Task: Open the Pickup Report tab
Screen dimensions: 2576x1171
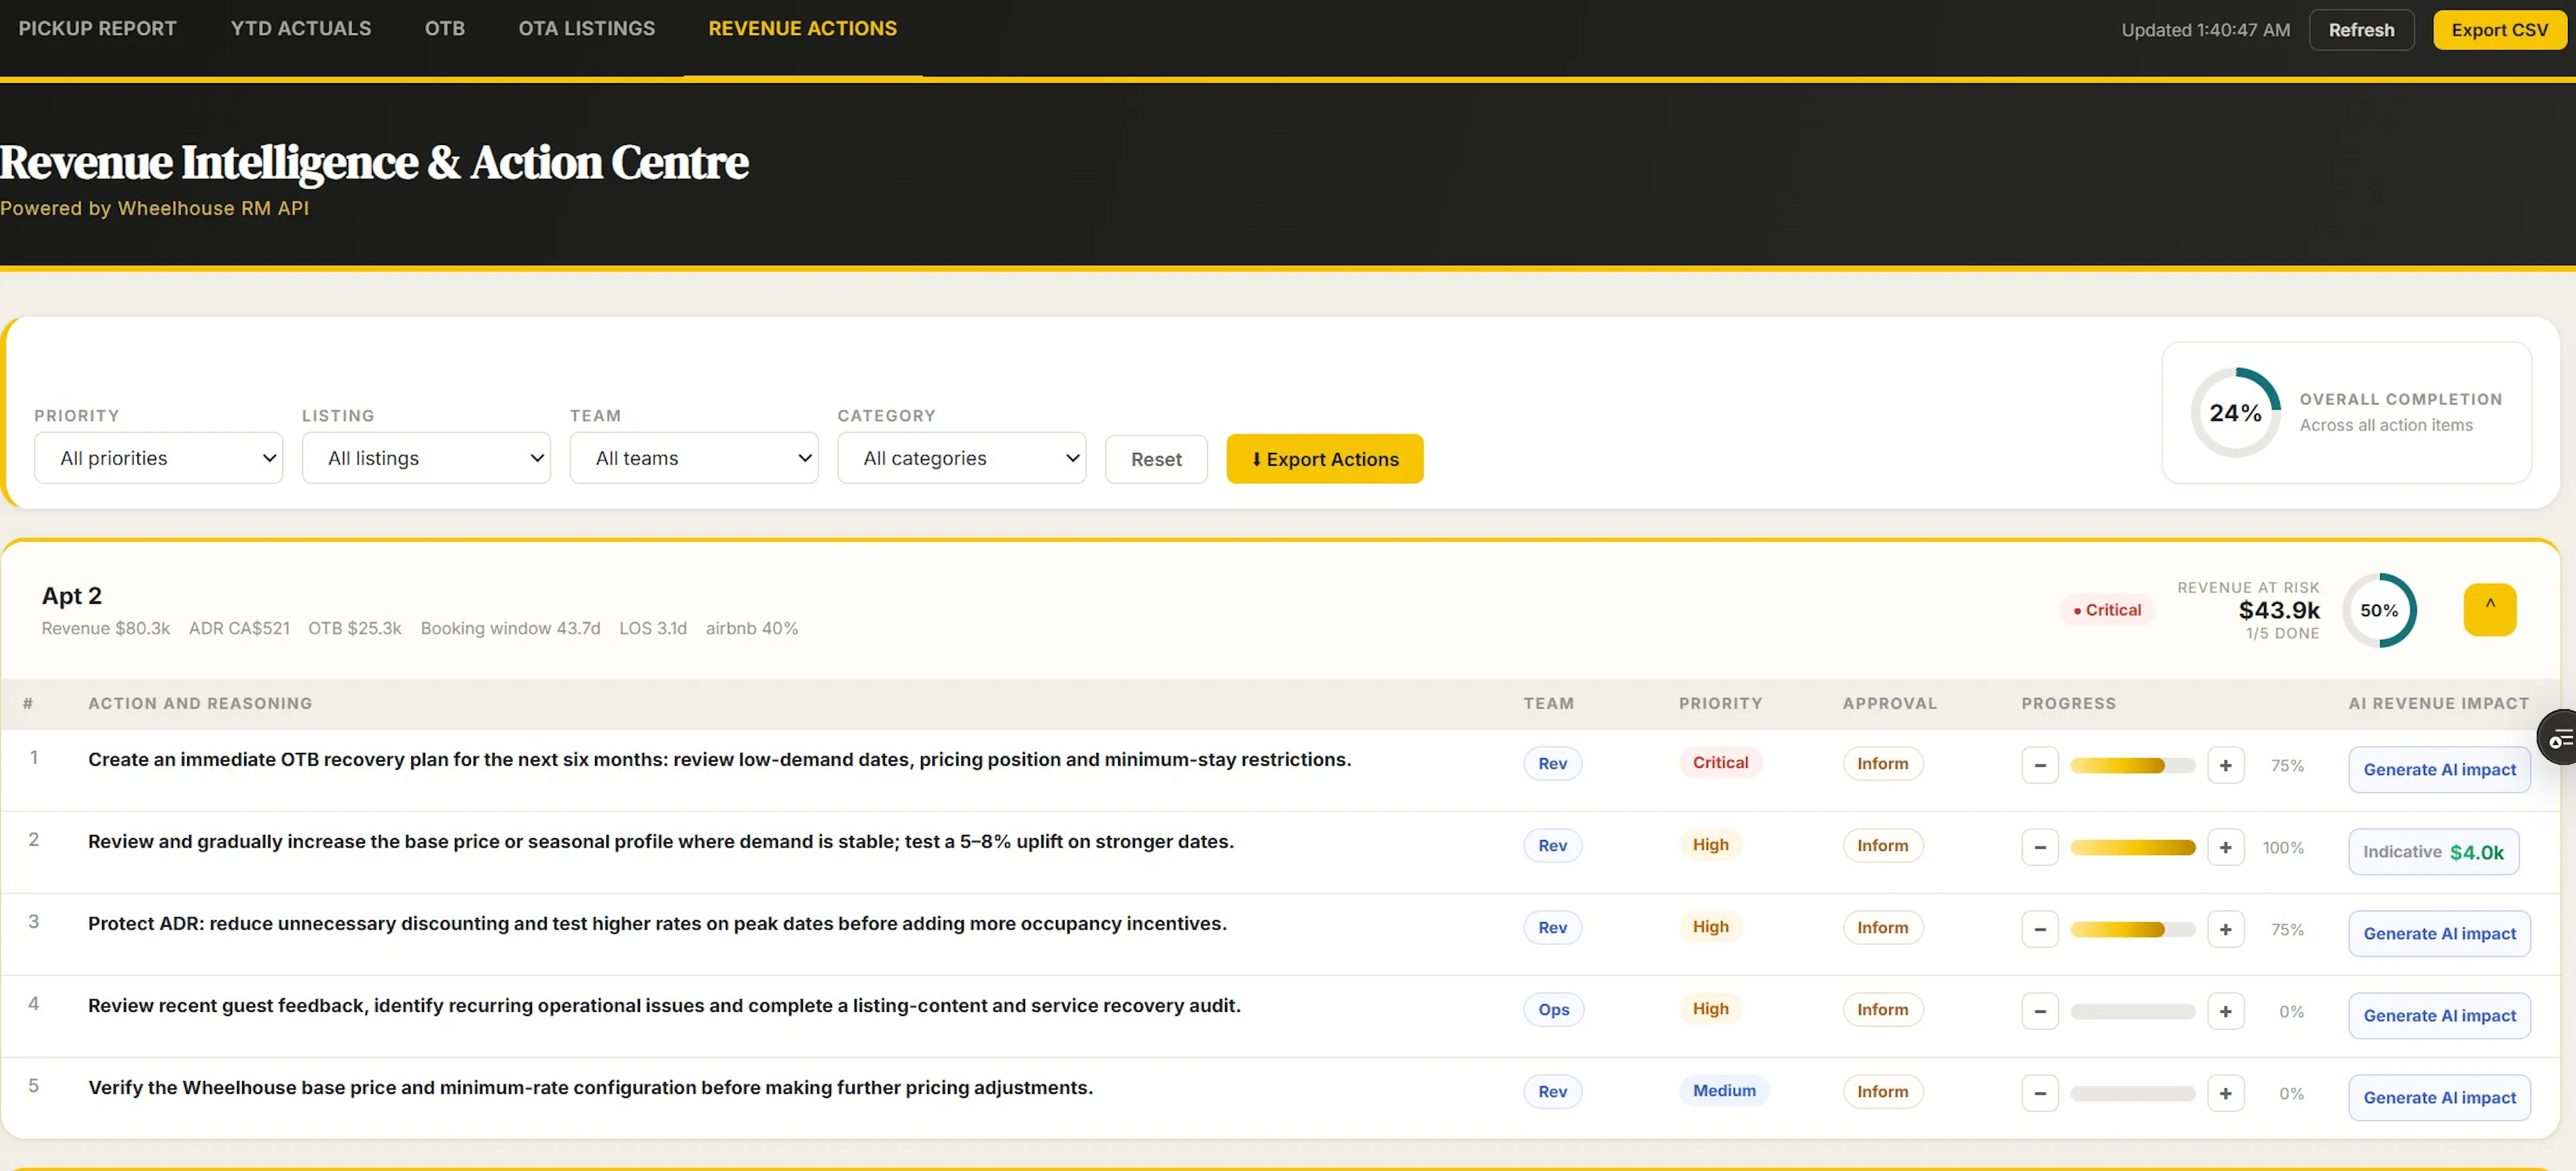Action: pyautogui.click(x=97, y=29)
